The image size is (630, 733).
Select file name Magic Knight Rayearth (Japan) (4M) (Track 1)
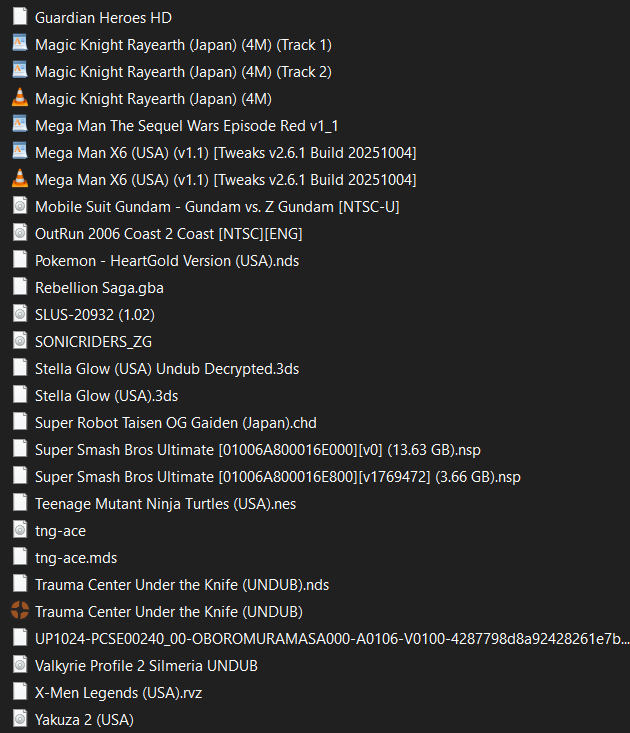(183, 45)
